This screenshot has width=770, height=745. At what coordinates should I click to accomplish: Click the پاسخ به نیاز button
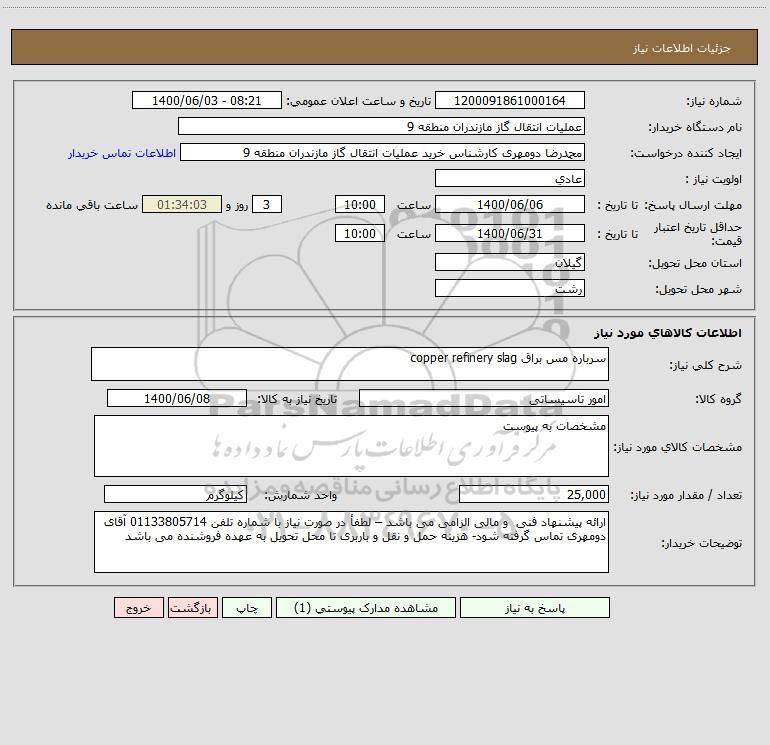click(535, 607)
